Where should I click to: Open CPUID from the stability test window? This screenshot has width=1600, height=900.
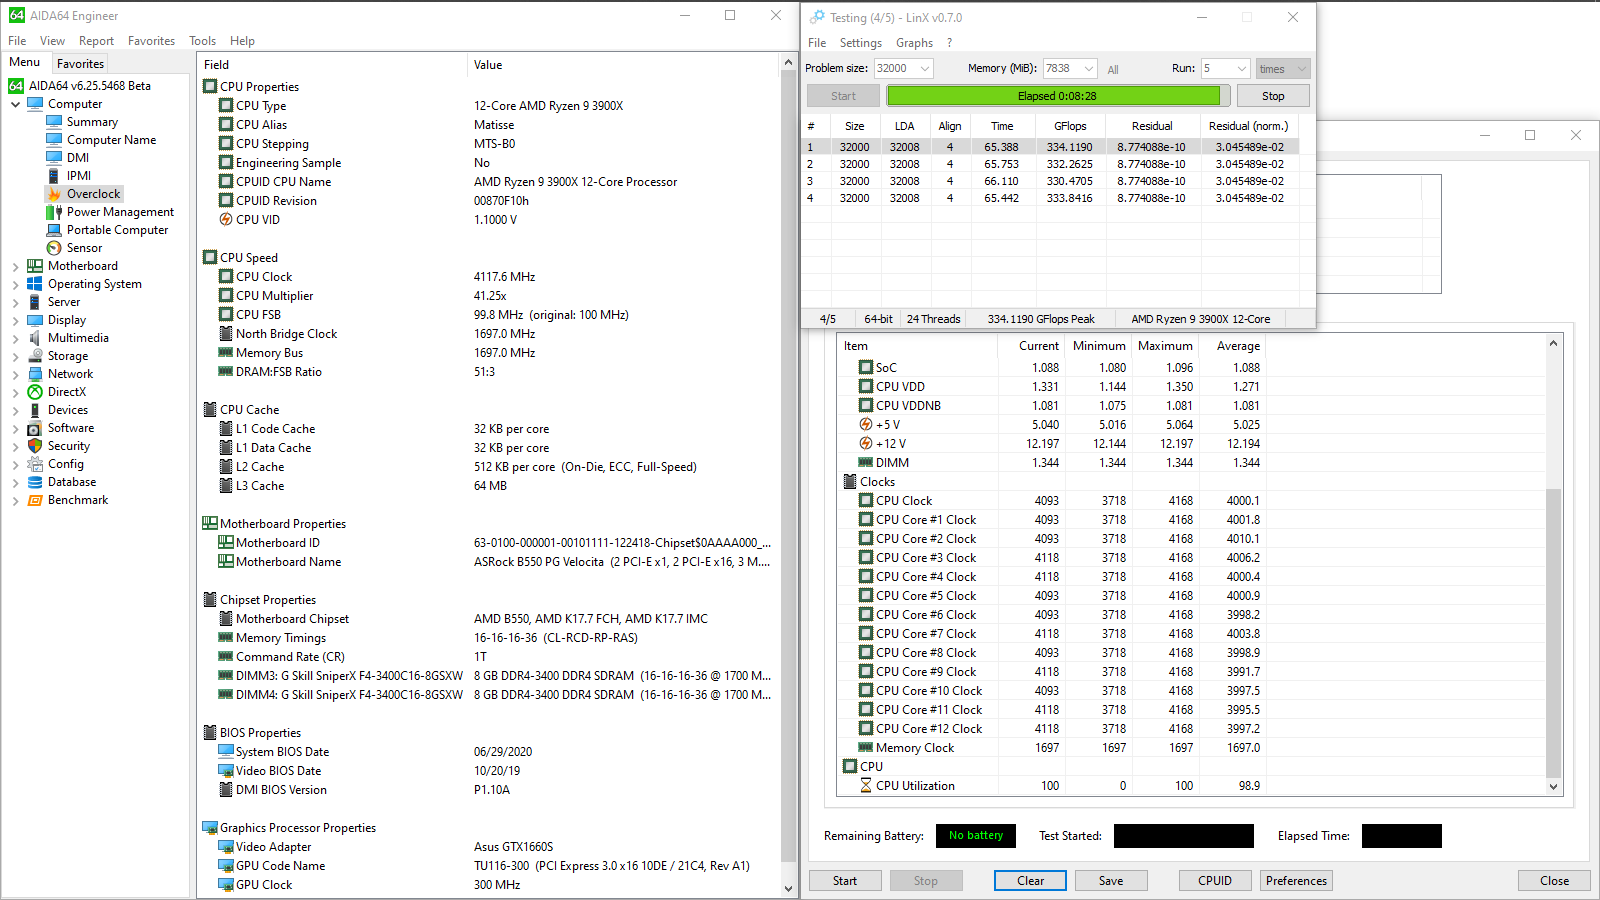tap(1215, 881)
